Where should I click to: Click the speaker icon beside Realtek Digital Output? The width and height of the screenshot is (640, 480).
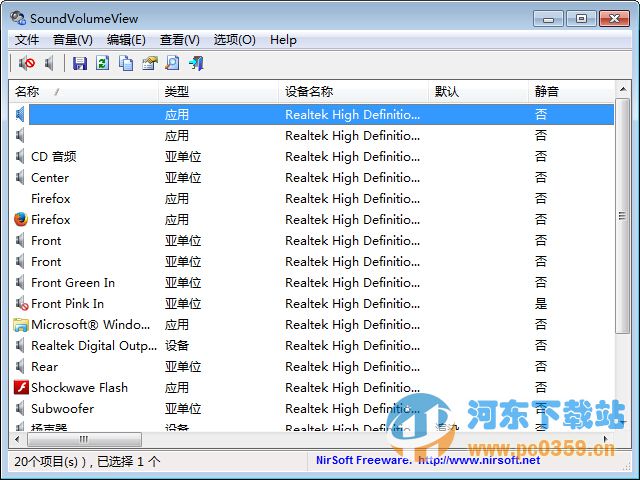click(20, 346)
